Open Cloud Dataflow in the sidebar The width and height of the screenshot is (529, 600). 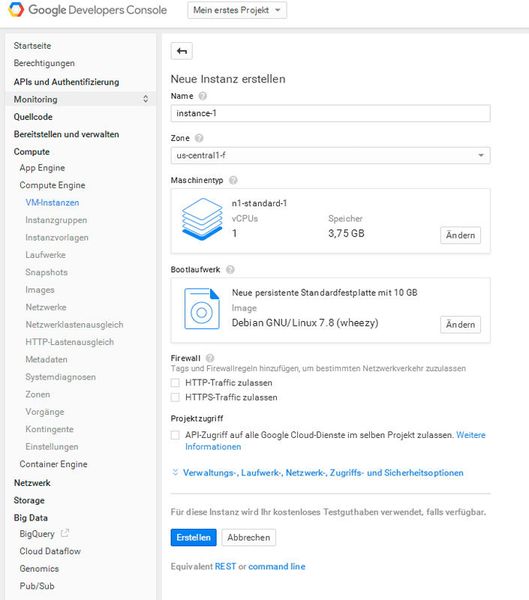(x=50, y=551)
